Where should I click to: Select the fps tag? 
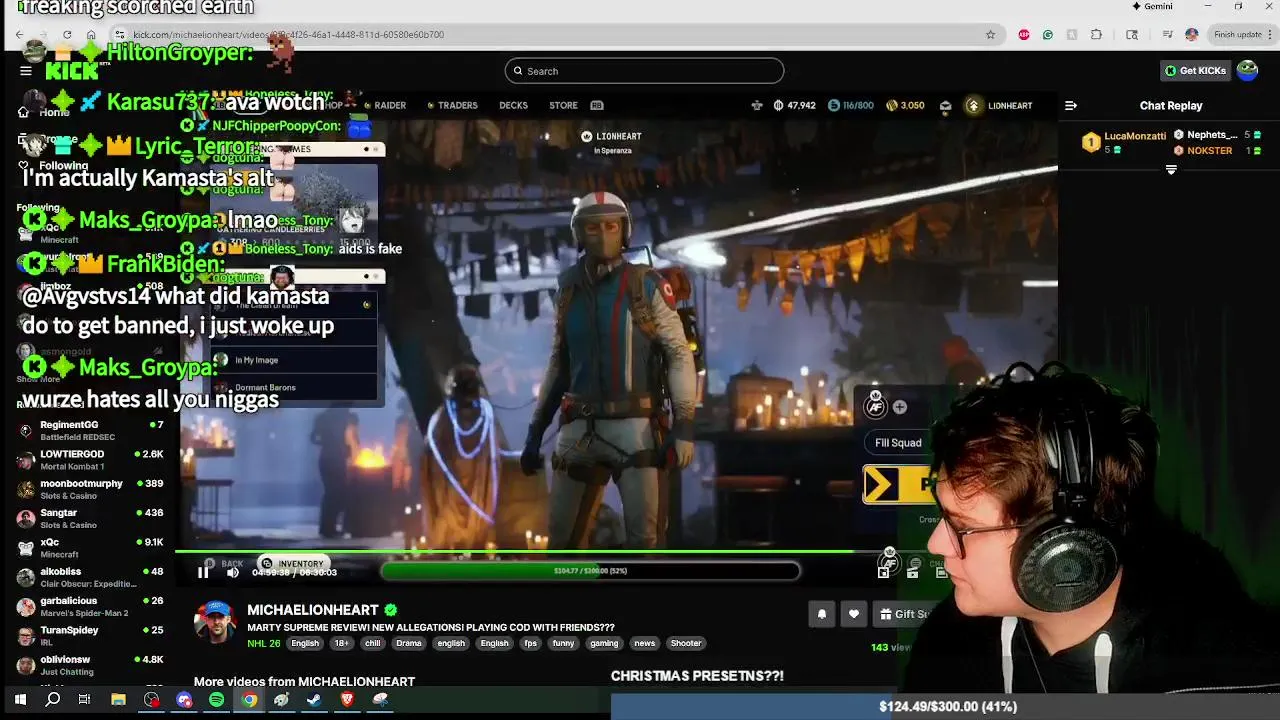pyautogui.click(x=530, y=643)
